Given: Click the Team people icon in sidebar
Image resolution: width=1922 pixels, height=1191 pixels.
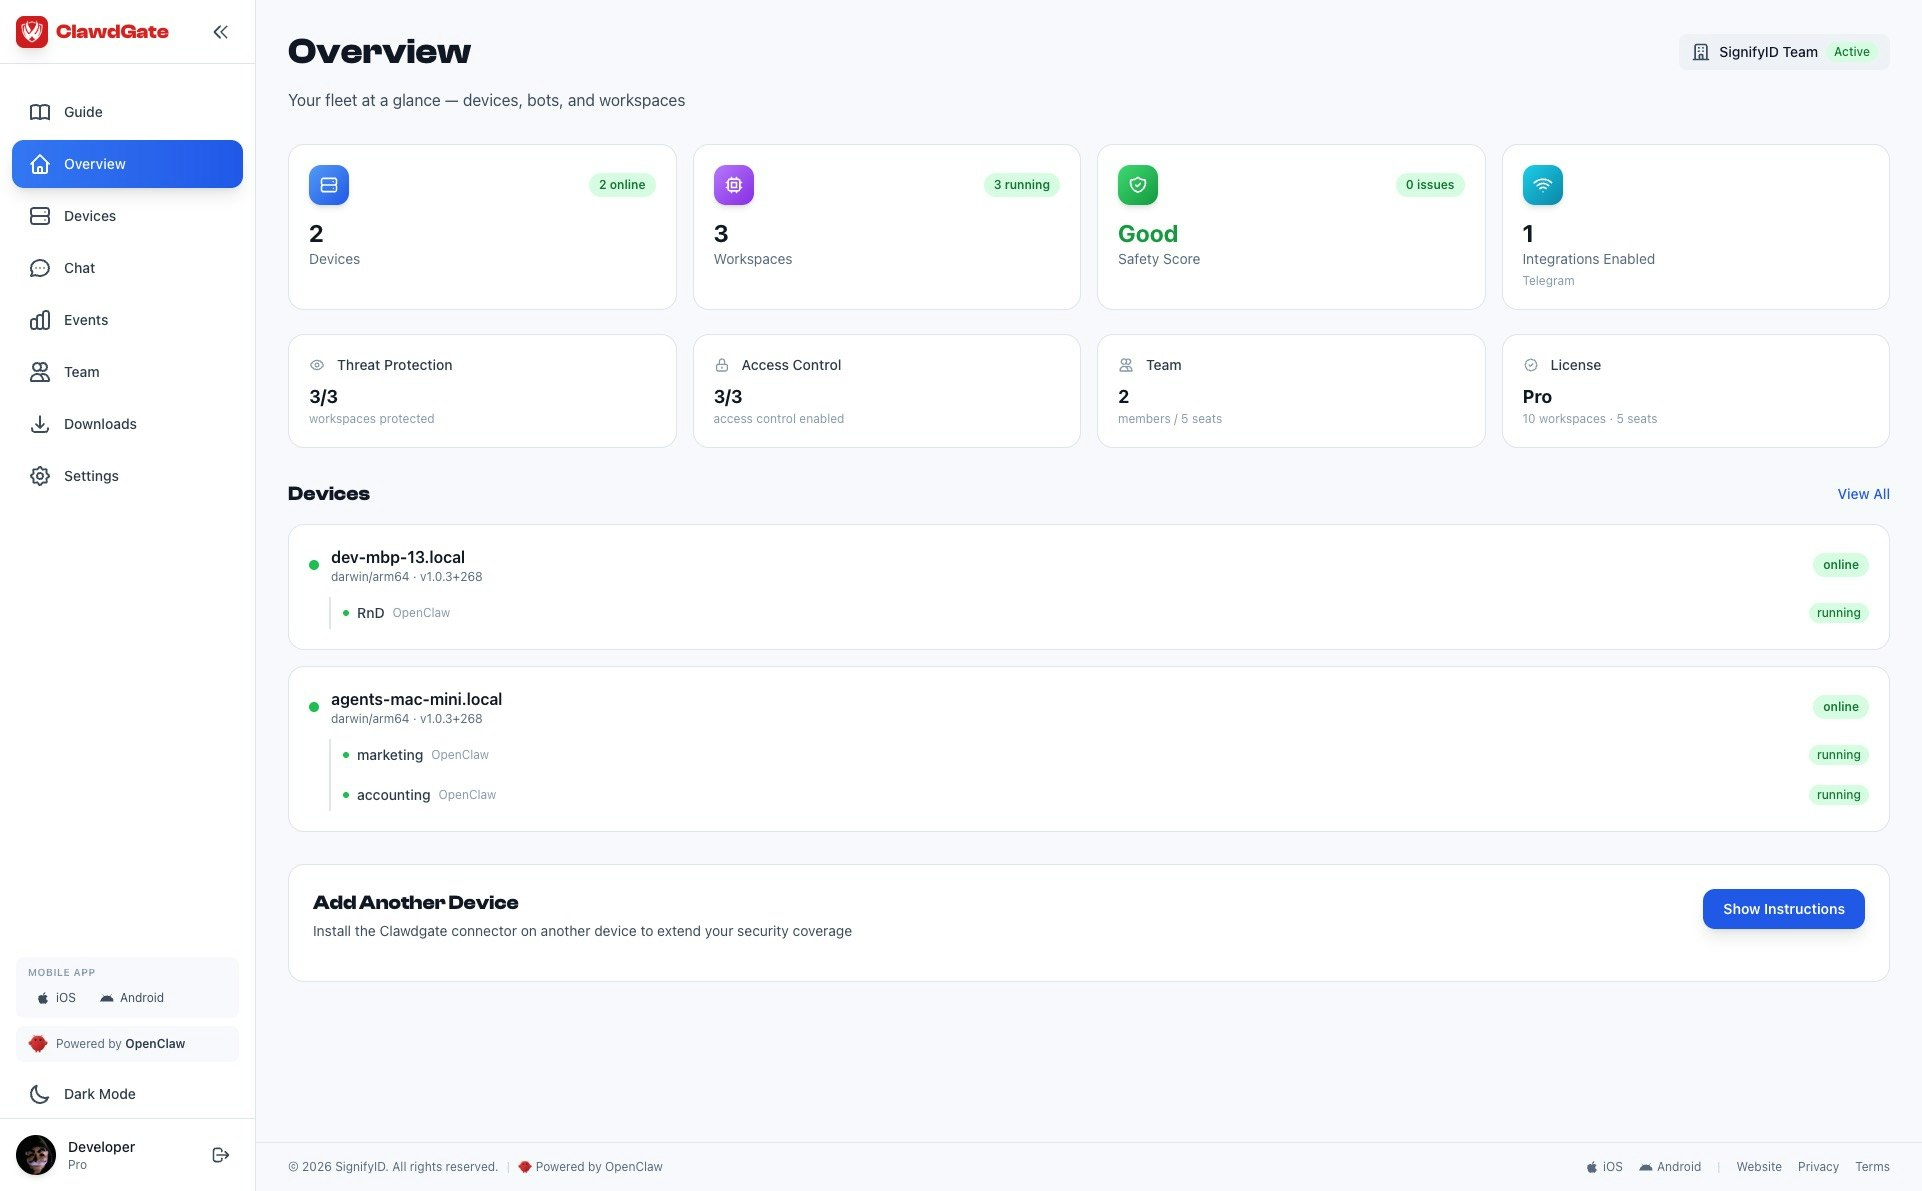Looking at the screenshot, I should click(40, 372).
